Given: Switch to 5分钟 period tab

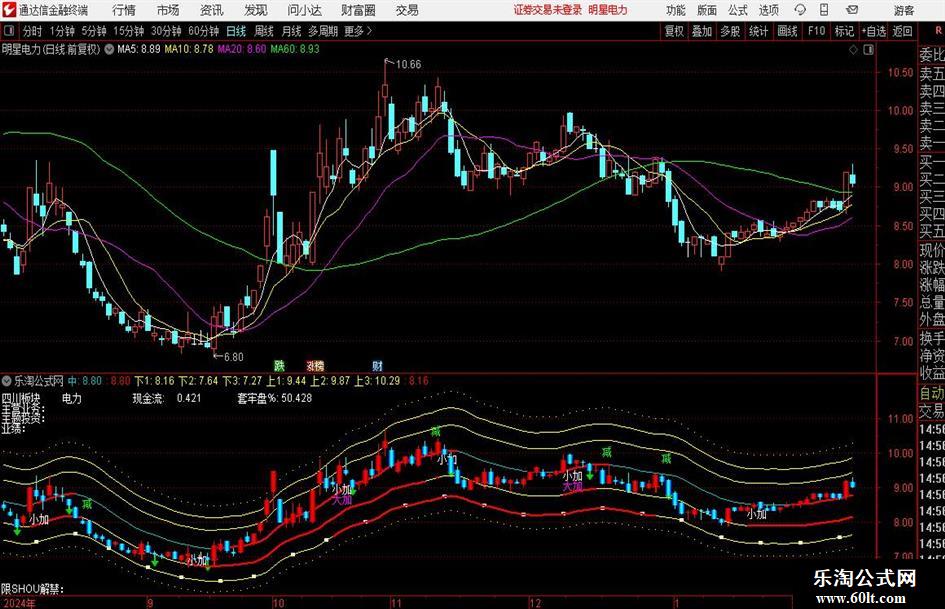Looking at the screenshot, I should 94,31.
